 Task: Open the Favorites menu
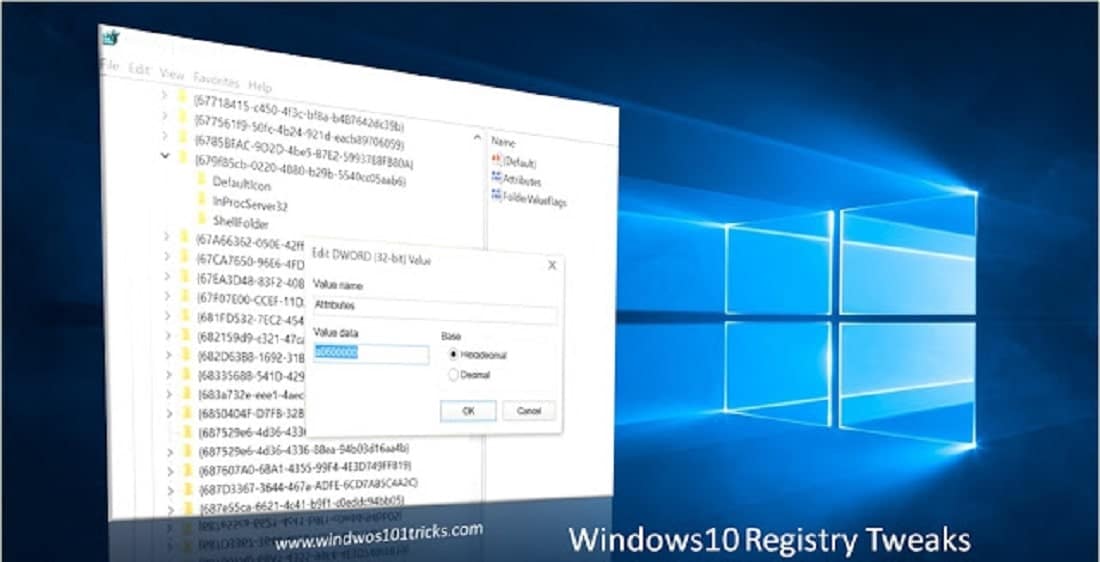(216, 79)
